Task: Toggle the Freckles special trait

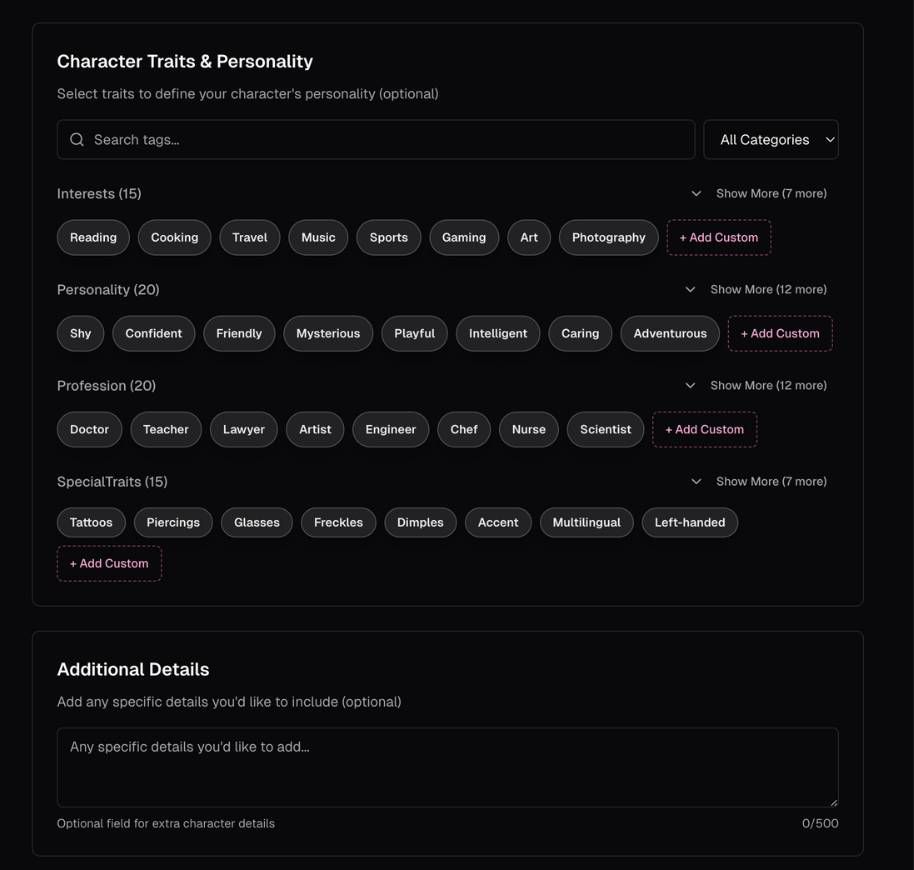Action: pyautogui.click(x=338, y=523)
